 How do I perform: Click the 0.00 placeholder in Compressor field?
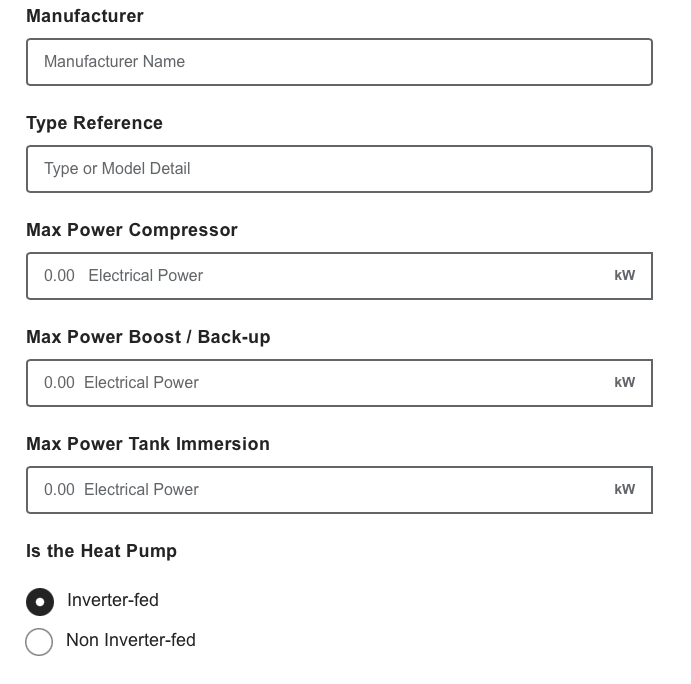coord(59,276)
